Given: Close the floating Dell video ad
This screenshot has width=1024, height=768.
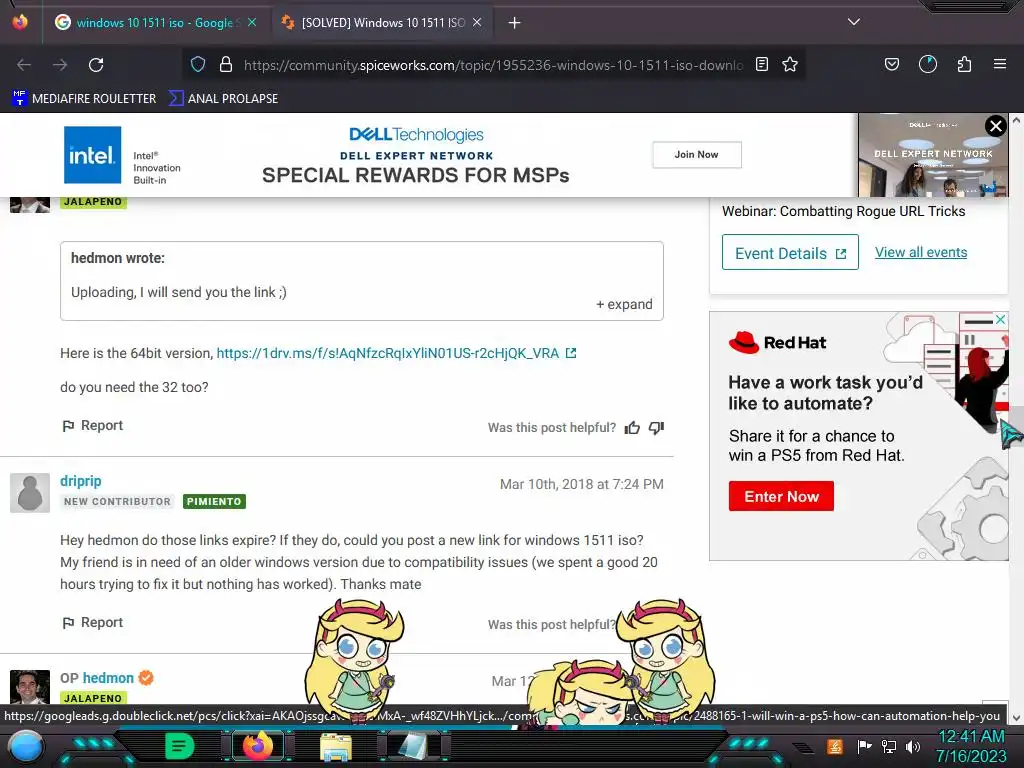Looking at the screenshot, I should [995, 125].
